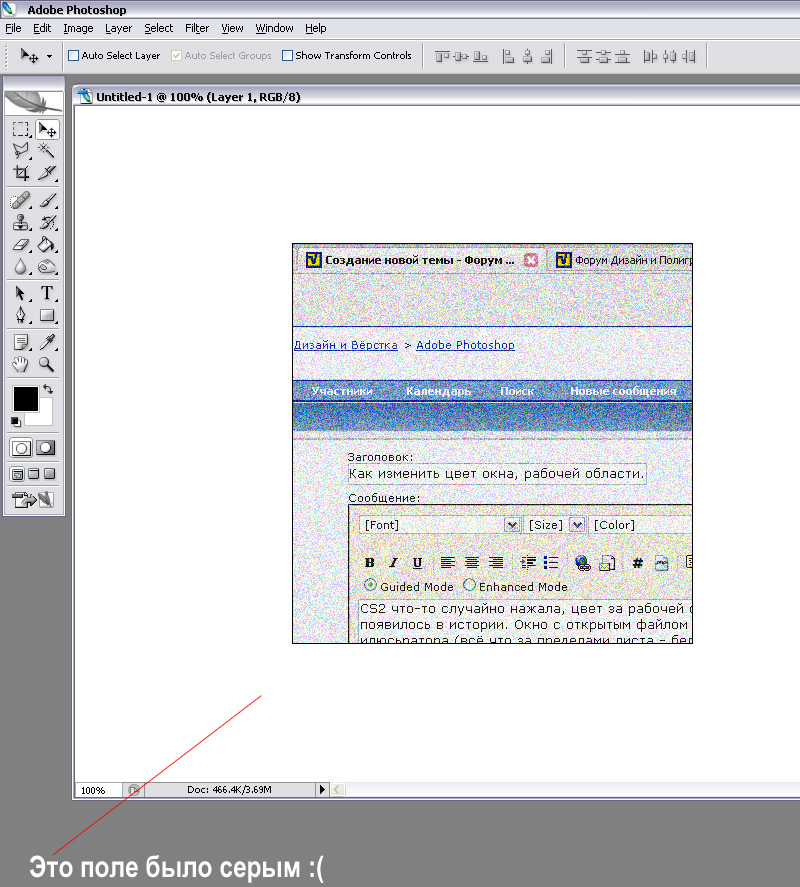Select the Horizontal Type tool
This screenshot has width=800, height=887.
pyautogui.click(x=47, y=293)
